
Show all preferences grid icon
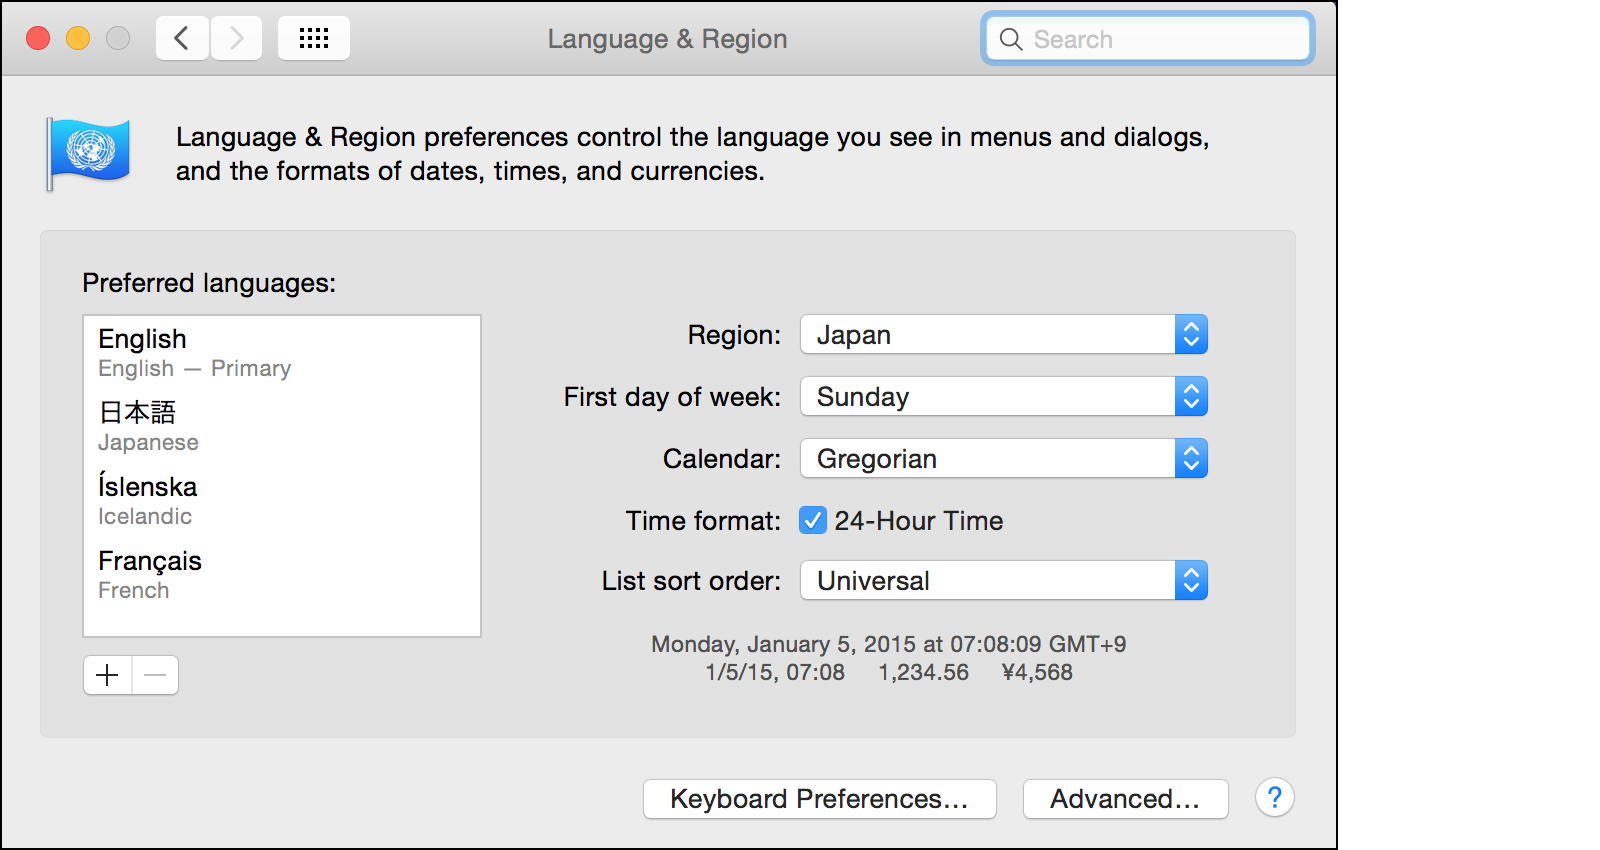pos(314,39)
